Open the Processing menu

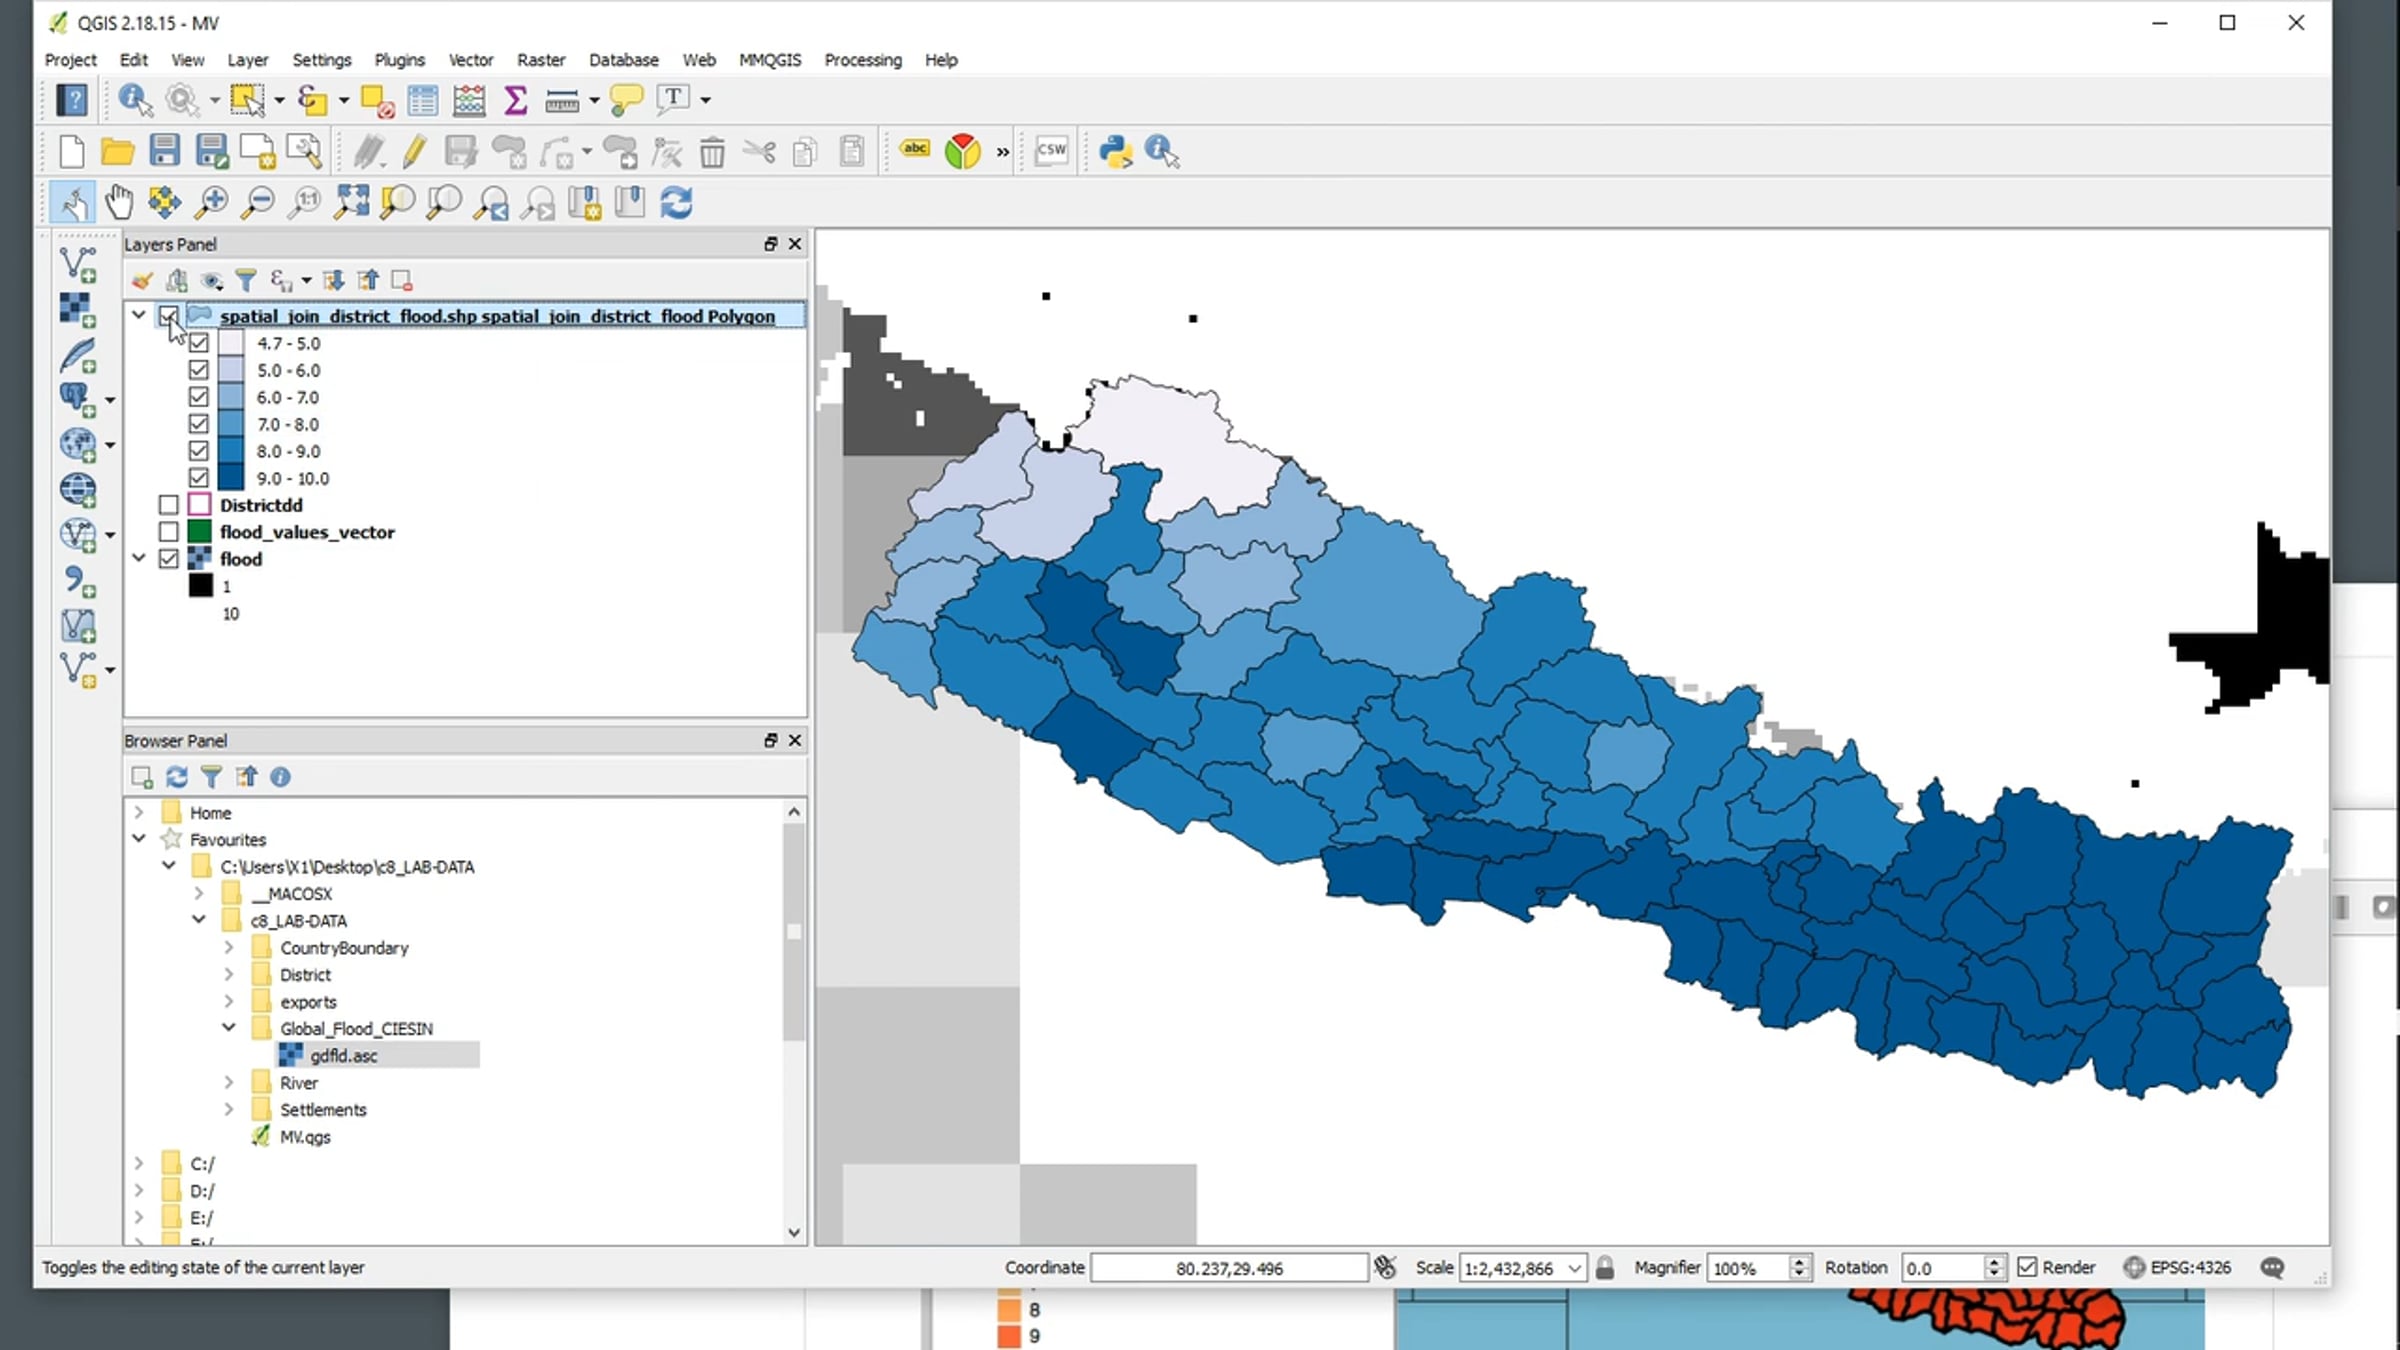point(862,60)
